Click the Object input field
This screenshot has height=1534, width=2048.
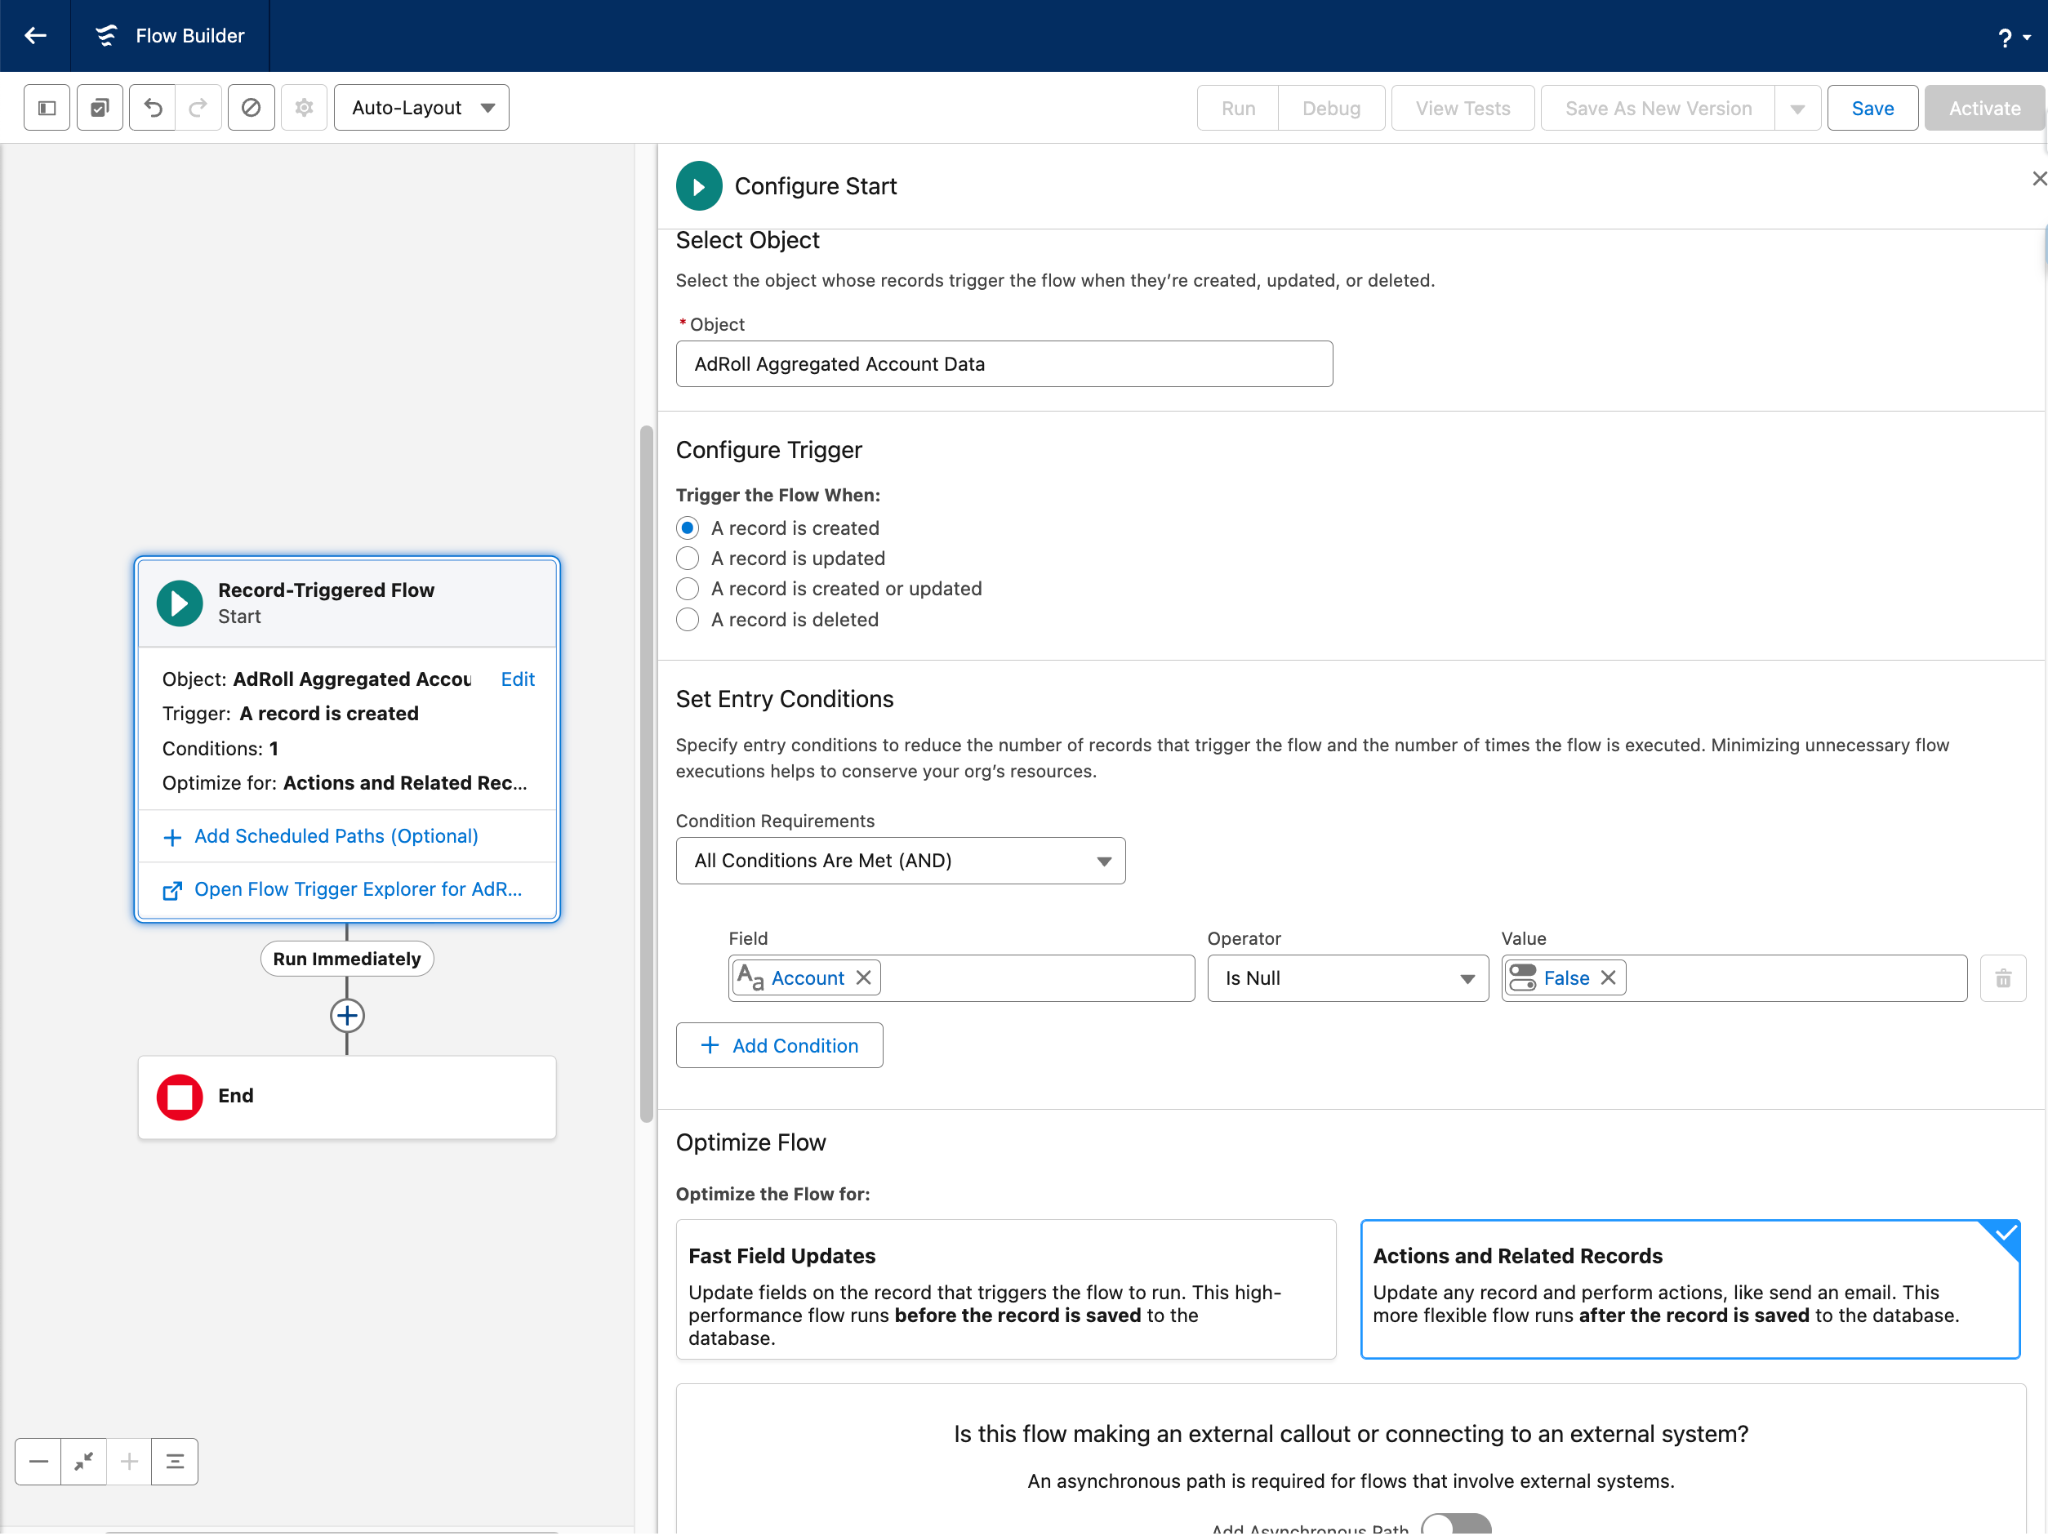[x=1004, y=364]
